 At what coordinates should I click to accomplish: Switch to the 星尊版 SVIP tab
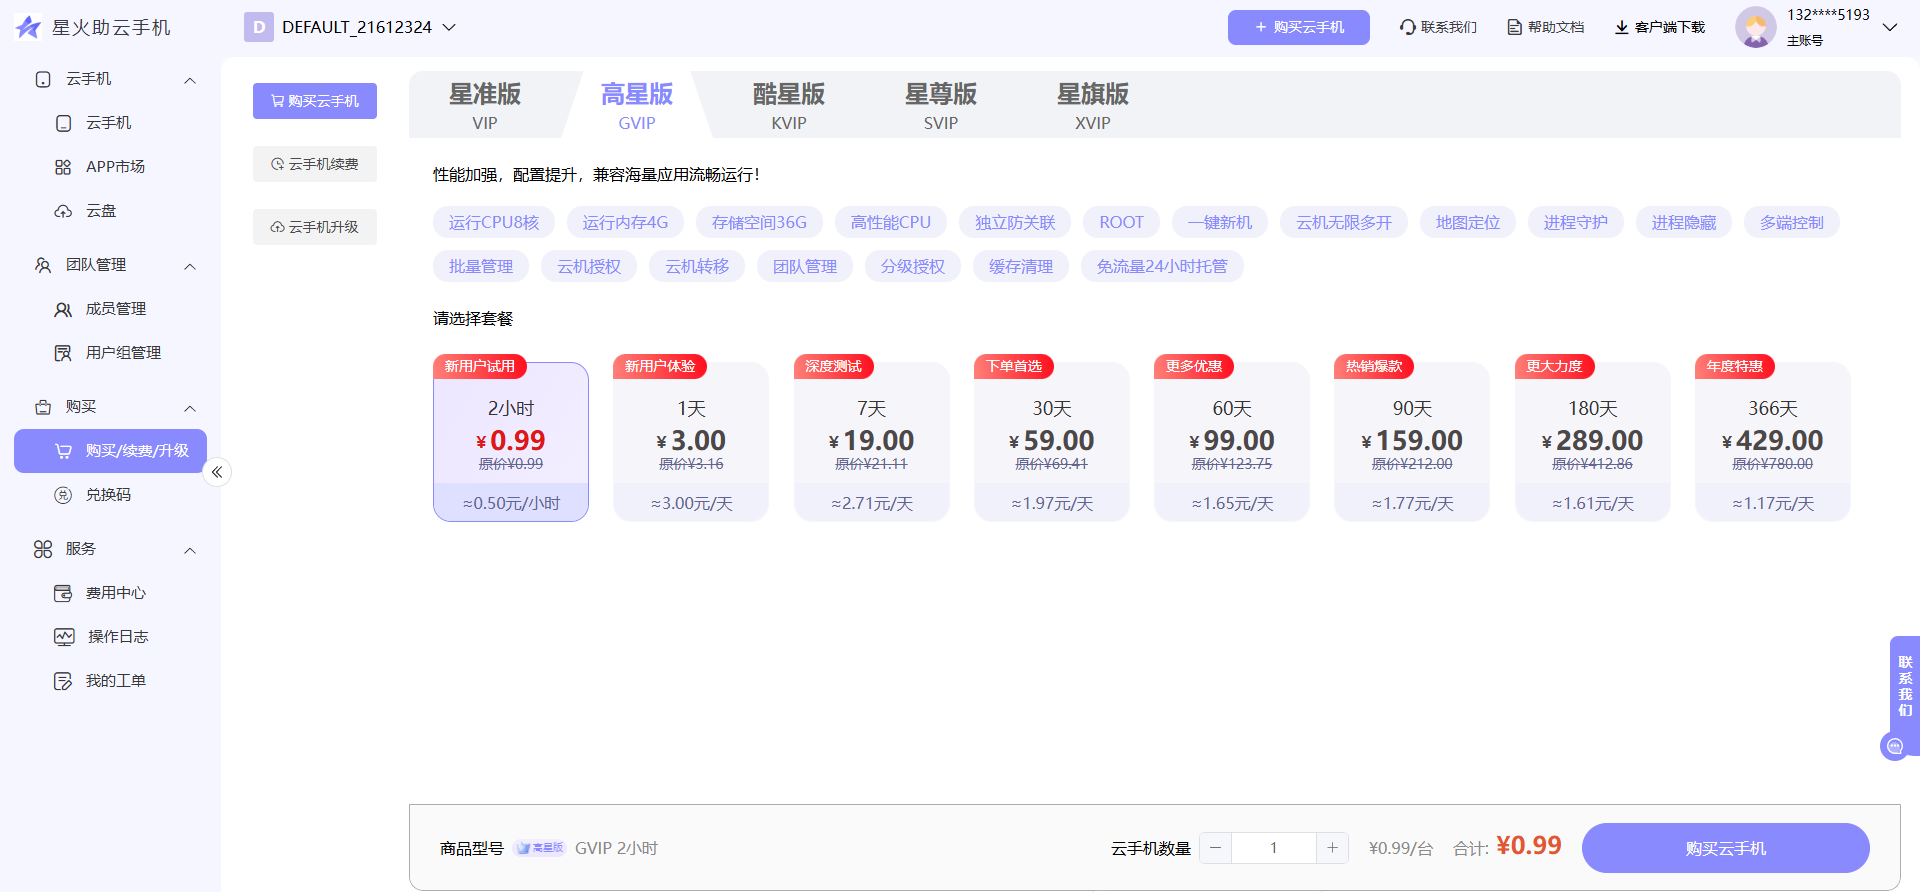click(x=940, y=106)
